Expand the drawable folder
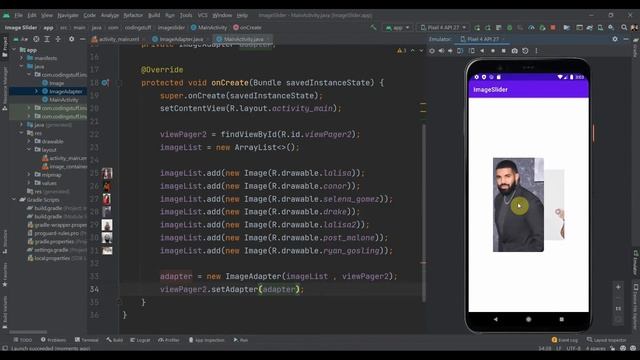Viewport: 640px width, 360px height. coord(29,141)
